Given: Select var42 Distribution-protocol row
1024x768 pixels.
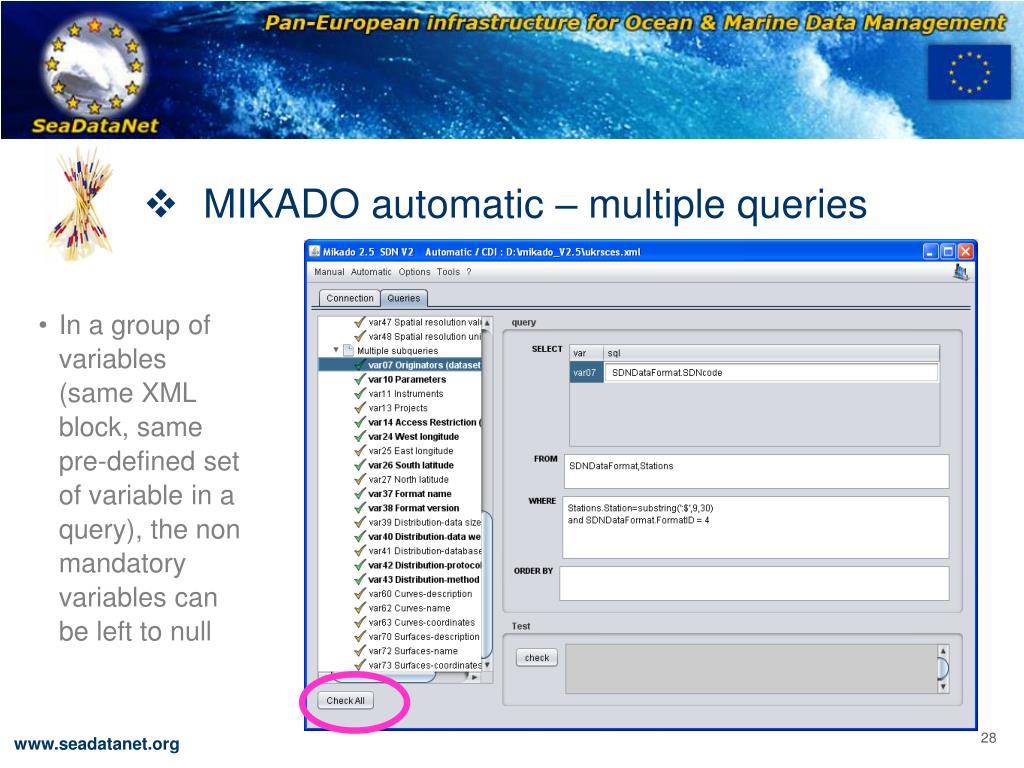Looking at the screenshot, I should [417, 566].
